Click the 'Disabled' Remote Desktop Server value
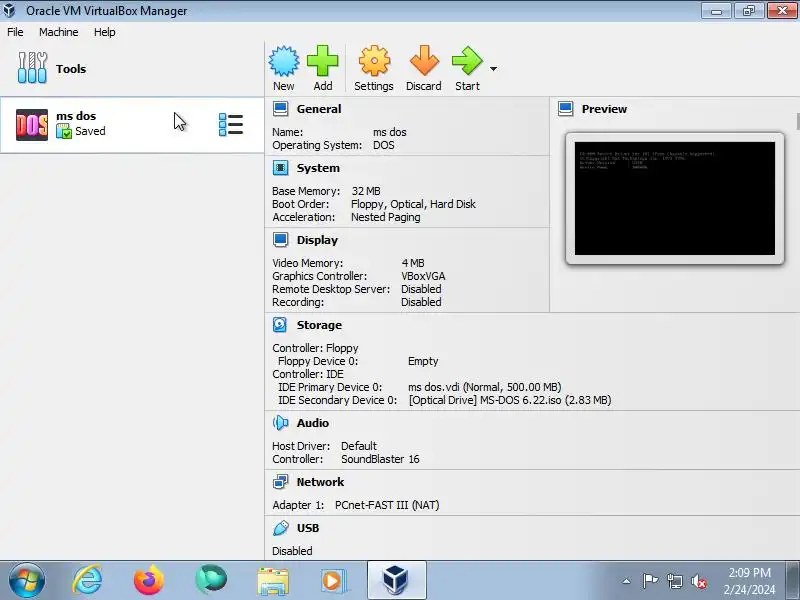This screenshot has width=800, height=600. (x=421, y=289)
